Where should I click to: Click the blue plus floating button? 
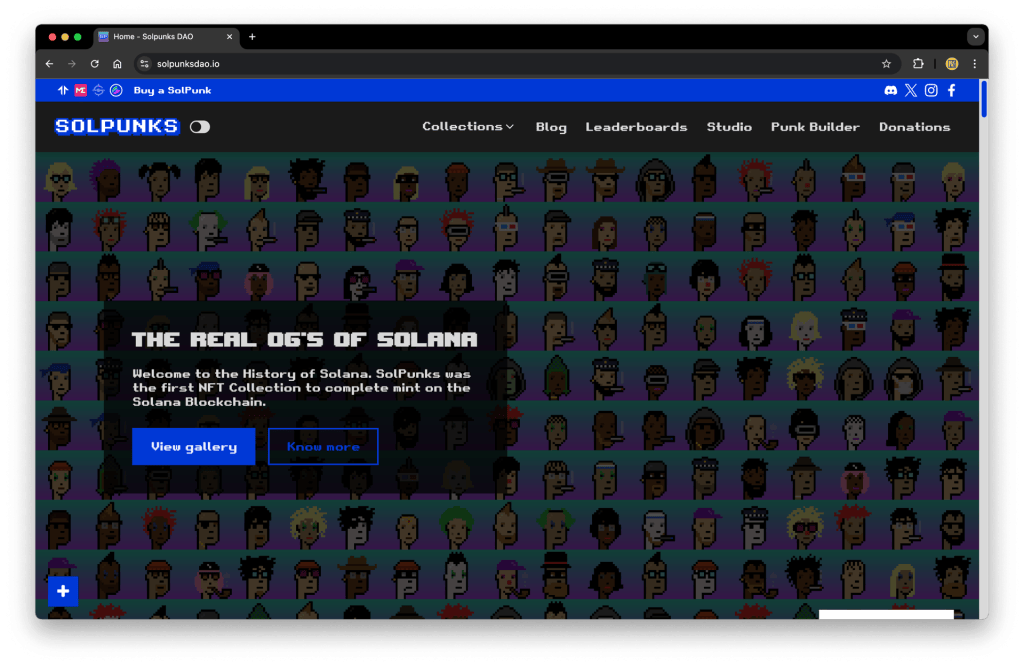(63, 591)
